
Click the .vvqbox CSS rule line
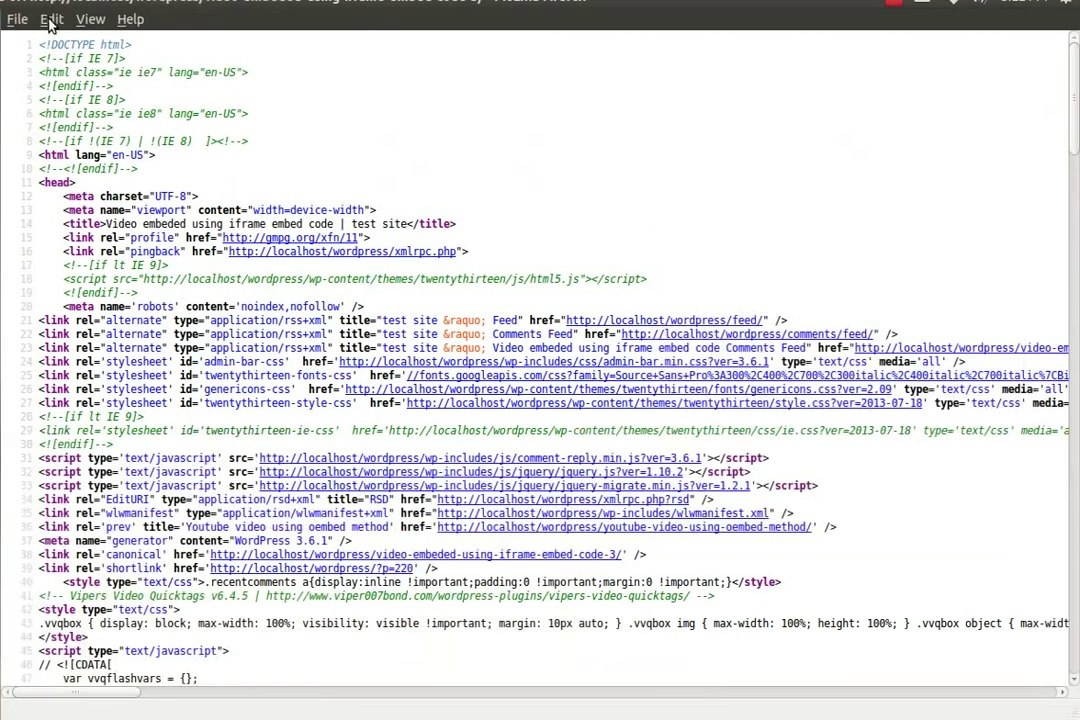(x=554, y=624)
